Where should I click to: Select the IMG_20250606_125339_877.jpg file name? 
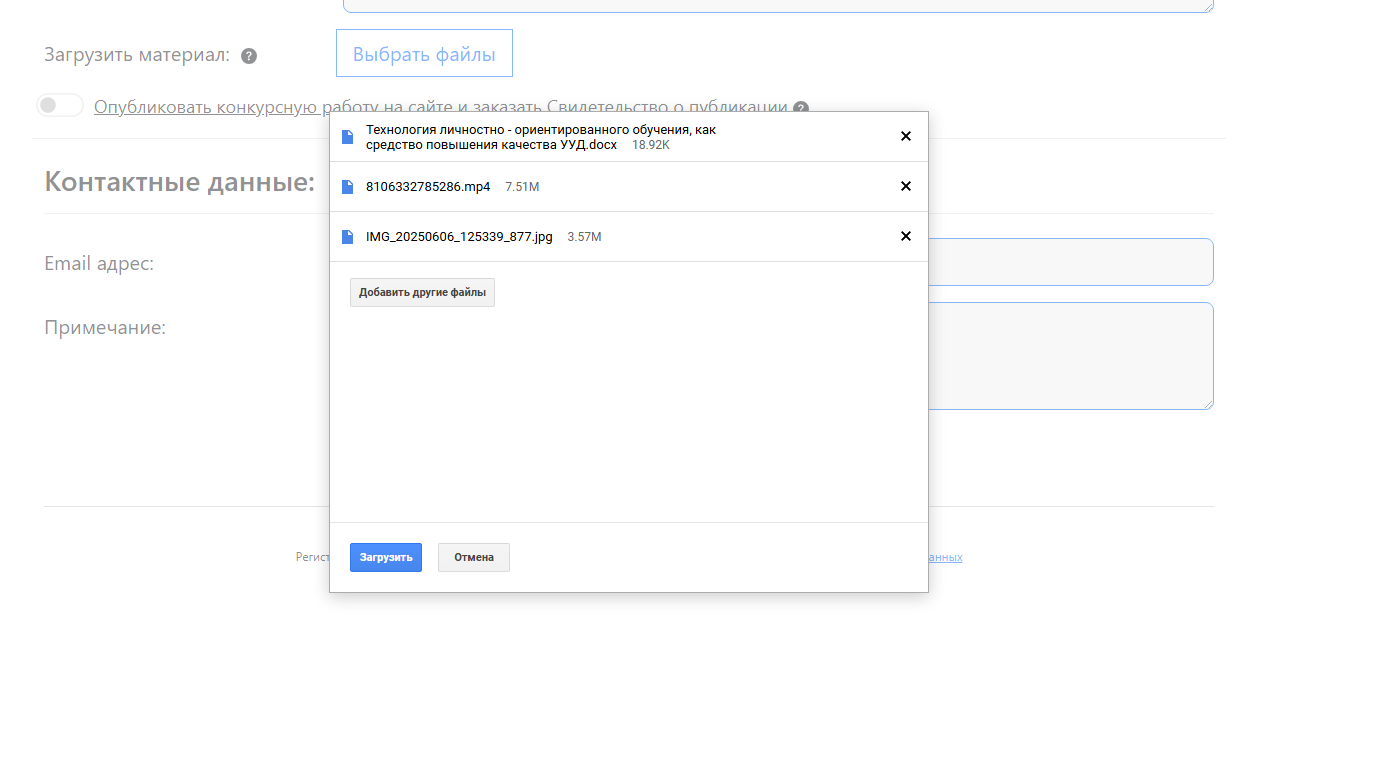[x=459, y=237]
